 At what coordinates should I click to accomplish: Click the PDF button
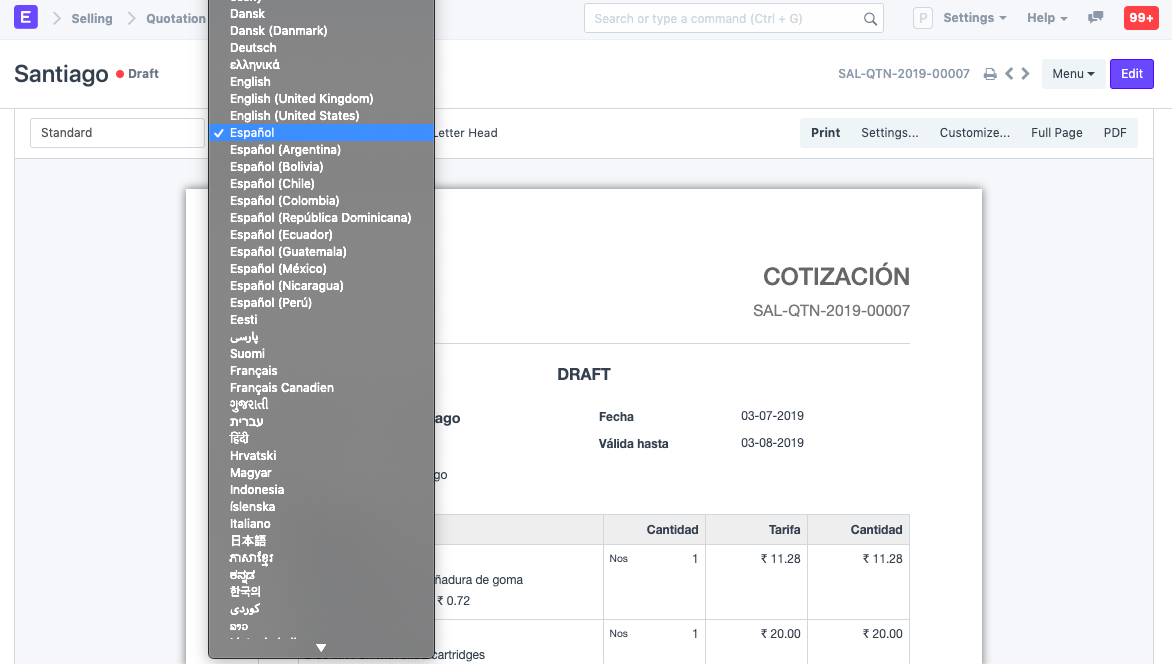[1114, 133]
